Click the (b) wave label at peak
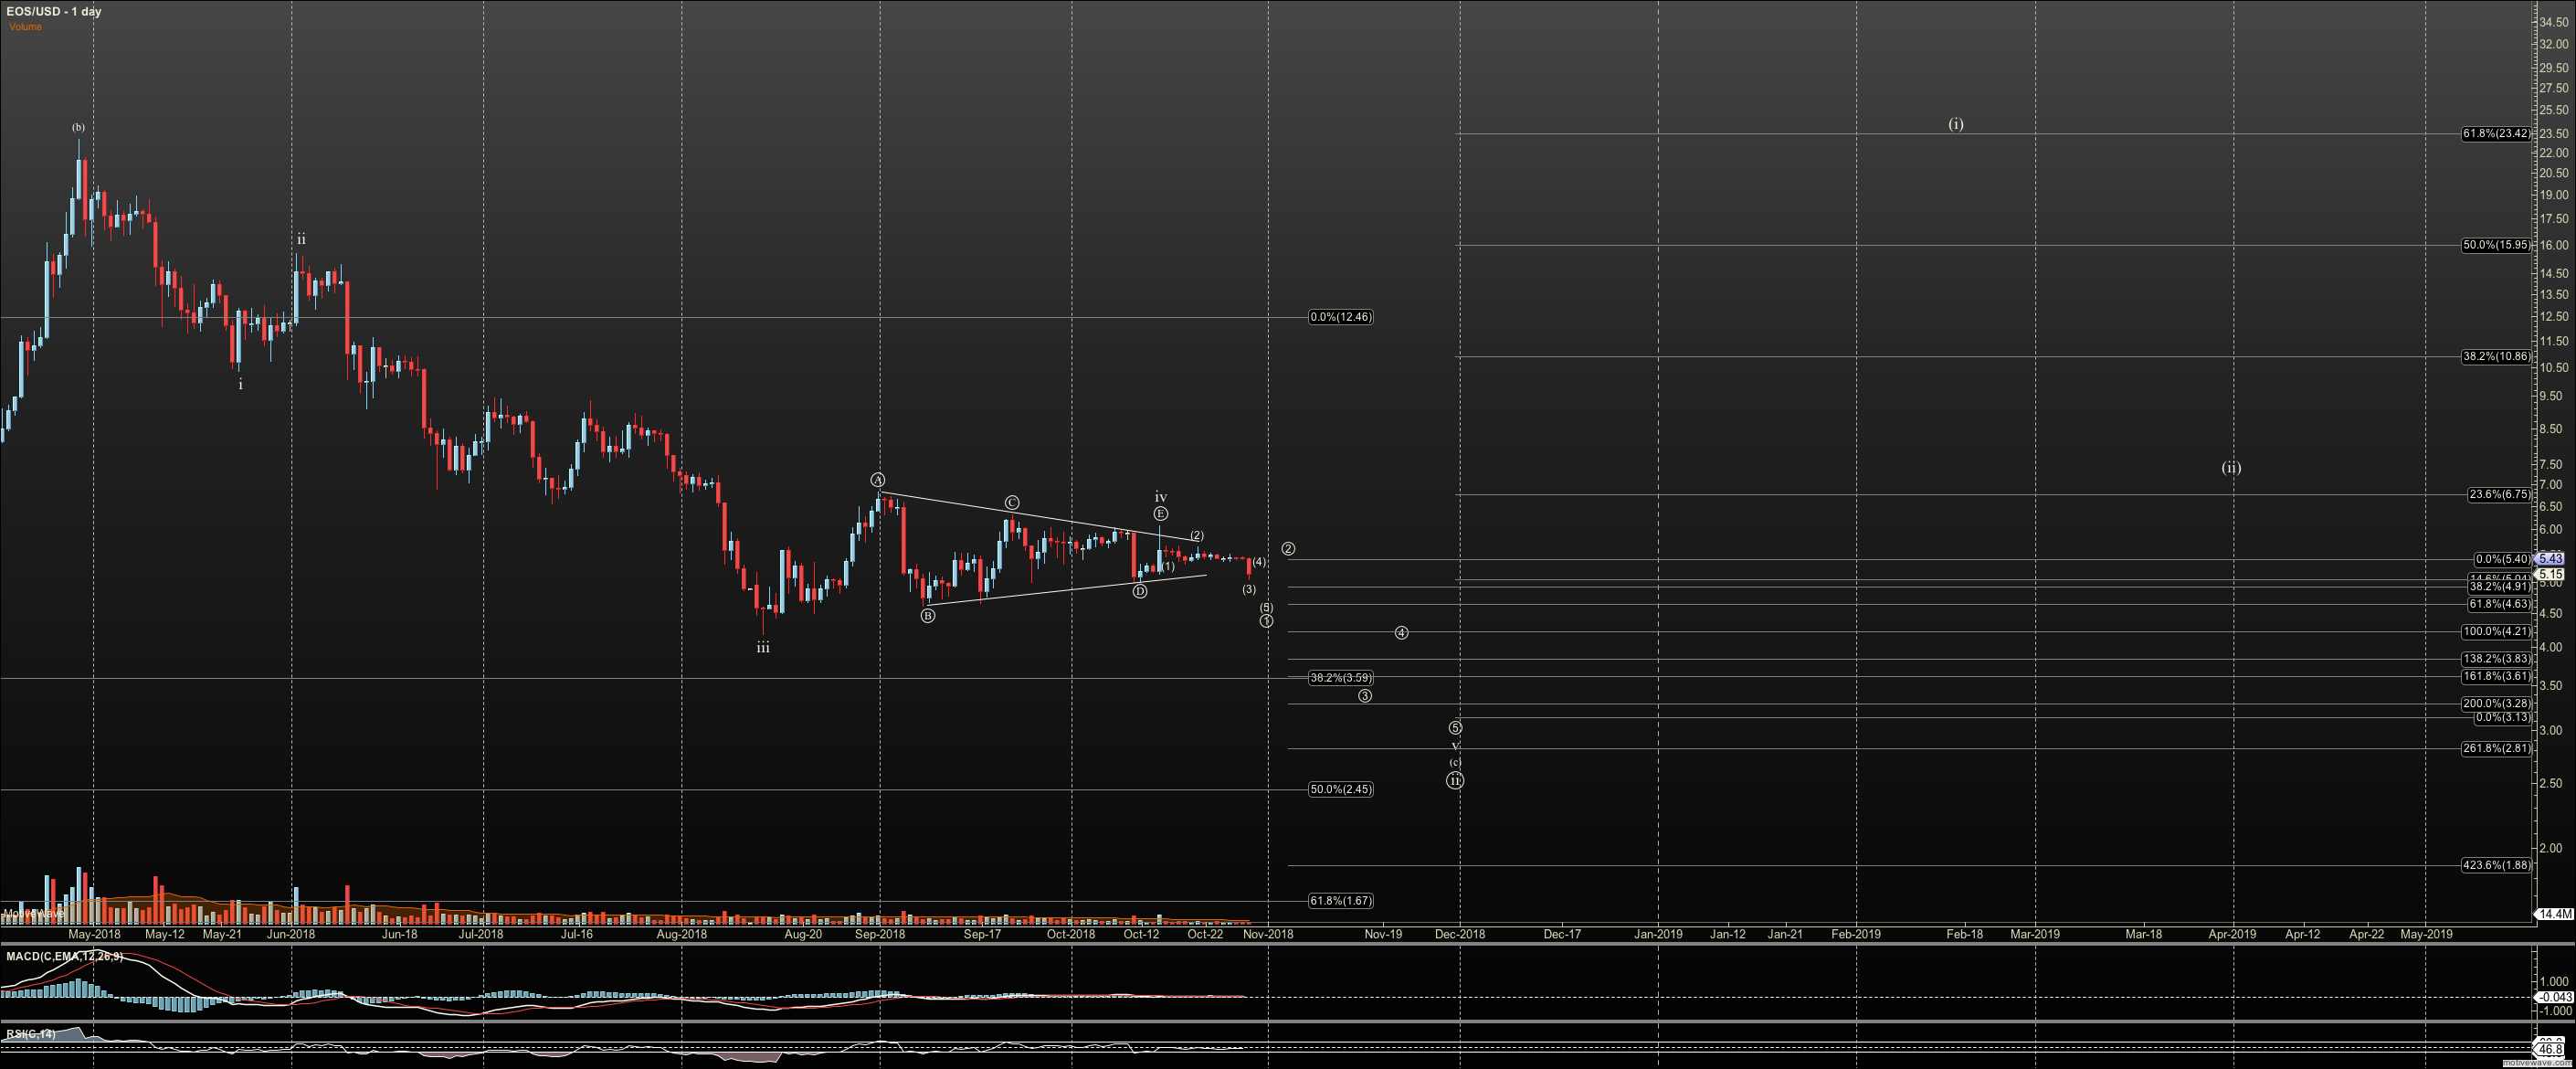Screen dimensions: 2576x1069 78,127
